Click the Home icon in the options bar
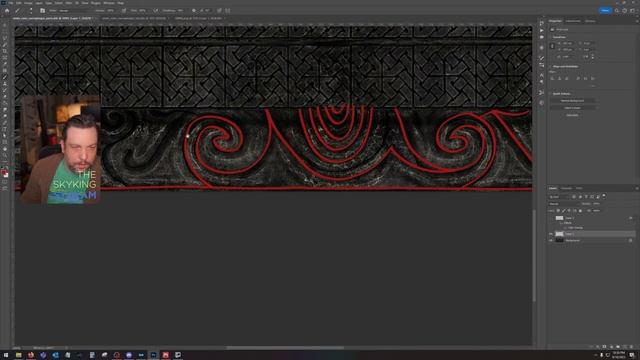This screenshot has height=360, width=640. point(7,11)
